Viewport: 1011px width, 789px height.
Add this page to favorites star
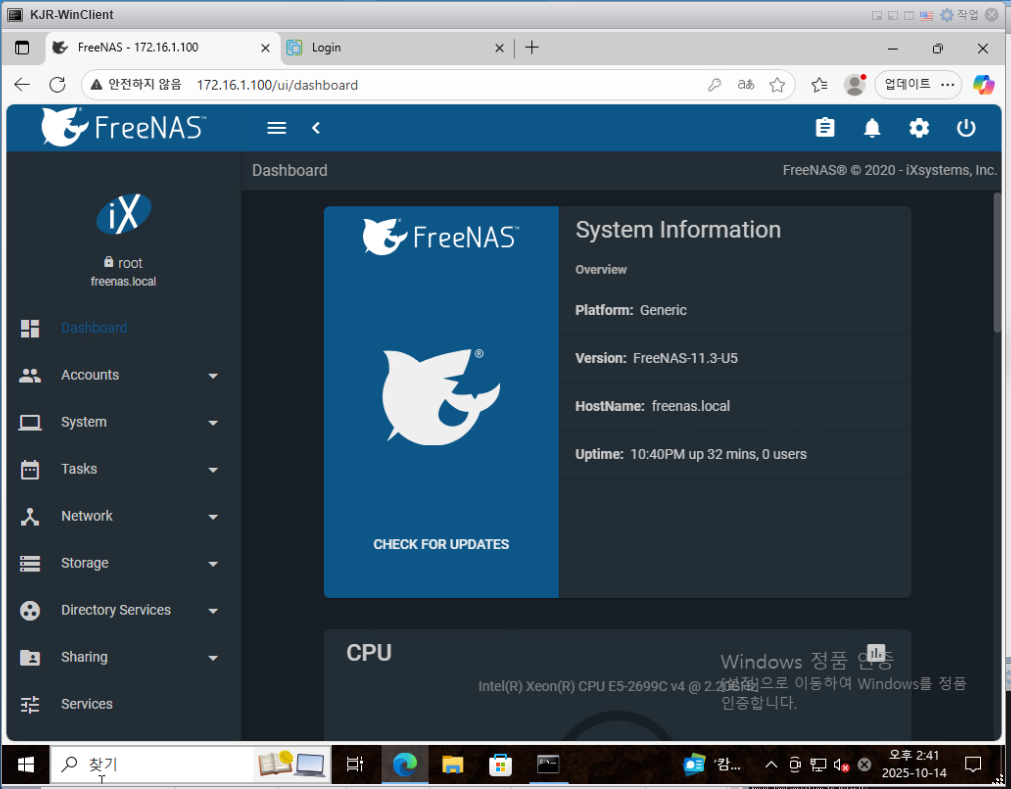tap(778, 84)
